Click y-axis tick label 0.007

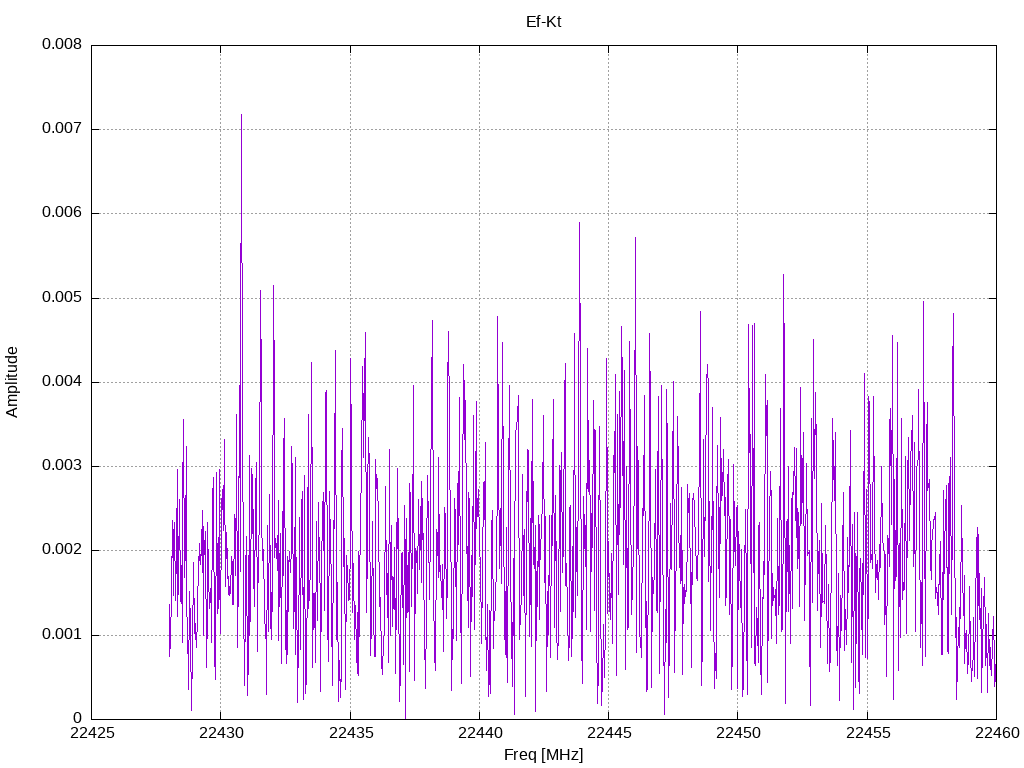coord(62,129)
